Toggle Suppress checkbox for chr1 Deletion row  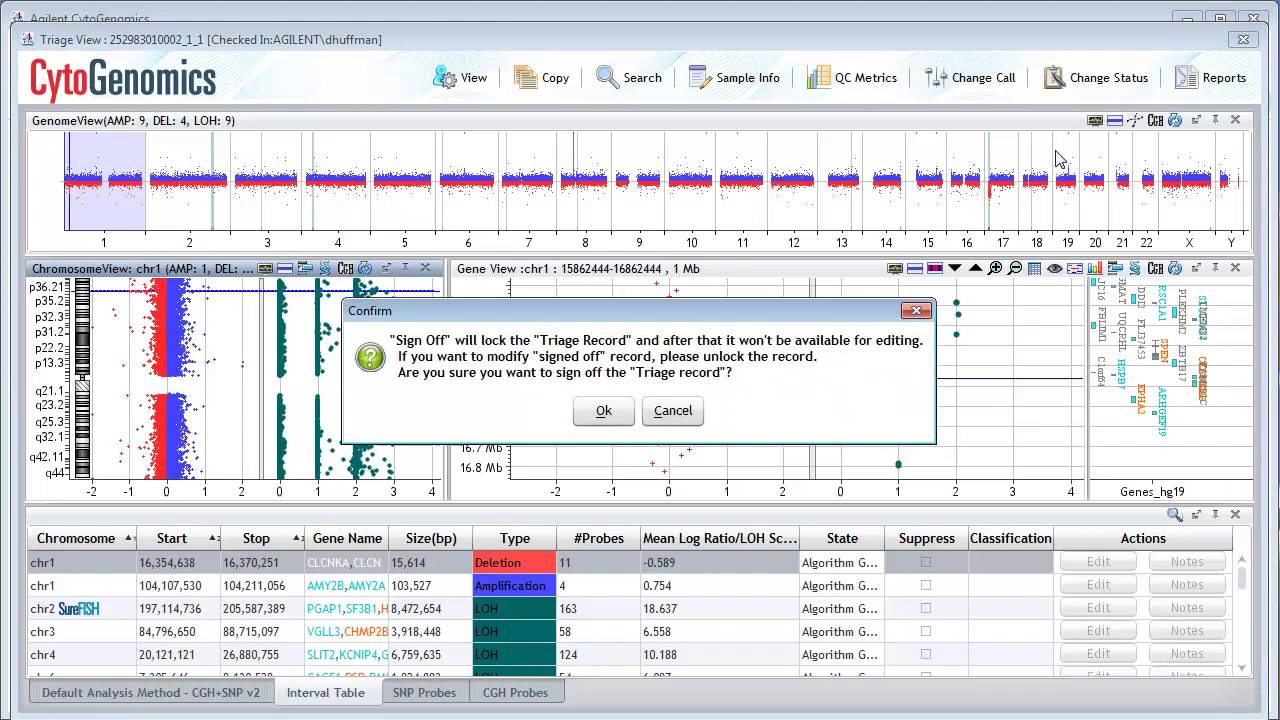tap(926, 562)
